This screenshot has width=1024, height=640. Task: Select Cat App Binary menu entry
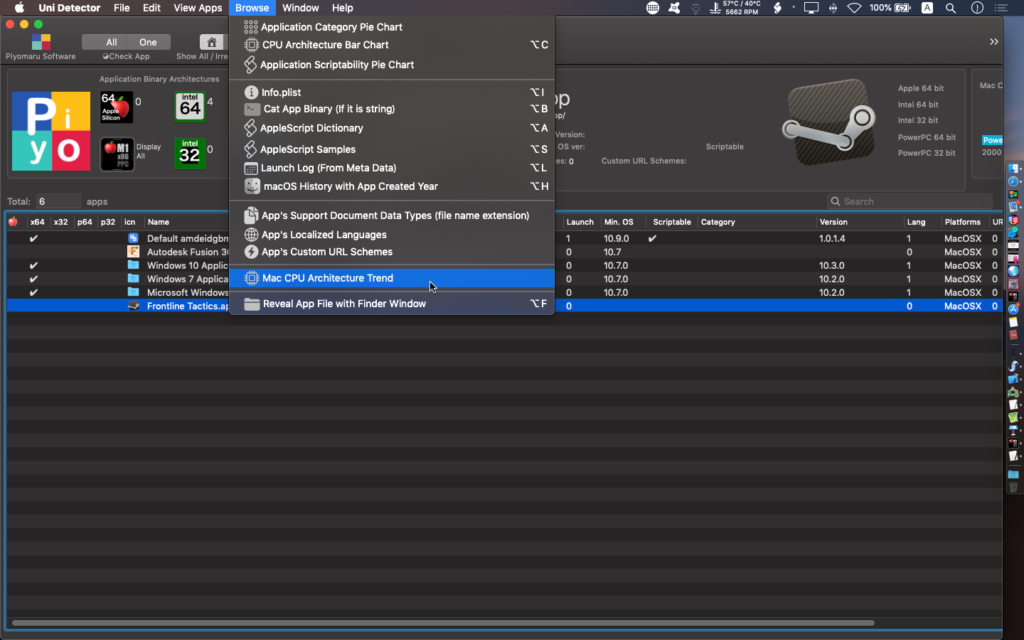tap(392, 109)
